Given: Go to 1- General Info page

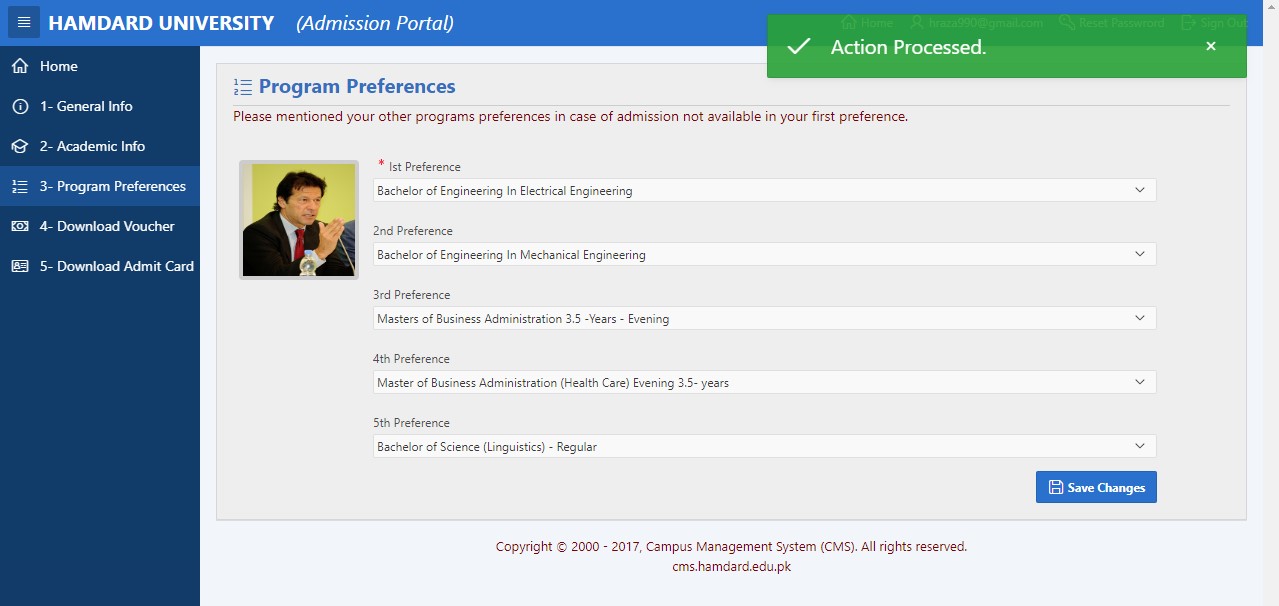Looking at the screenshot, I should click(x=94, y=106).
